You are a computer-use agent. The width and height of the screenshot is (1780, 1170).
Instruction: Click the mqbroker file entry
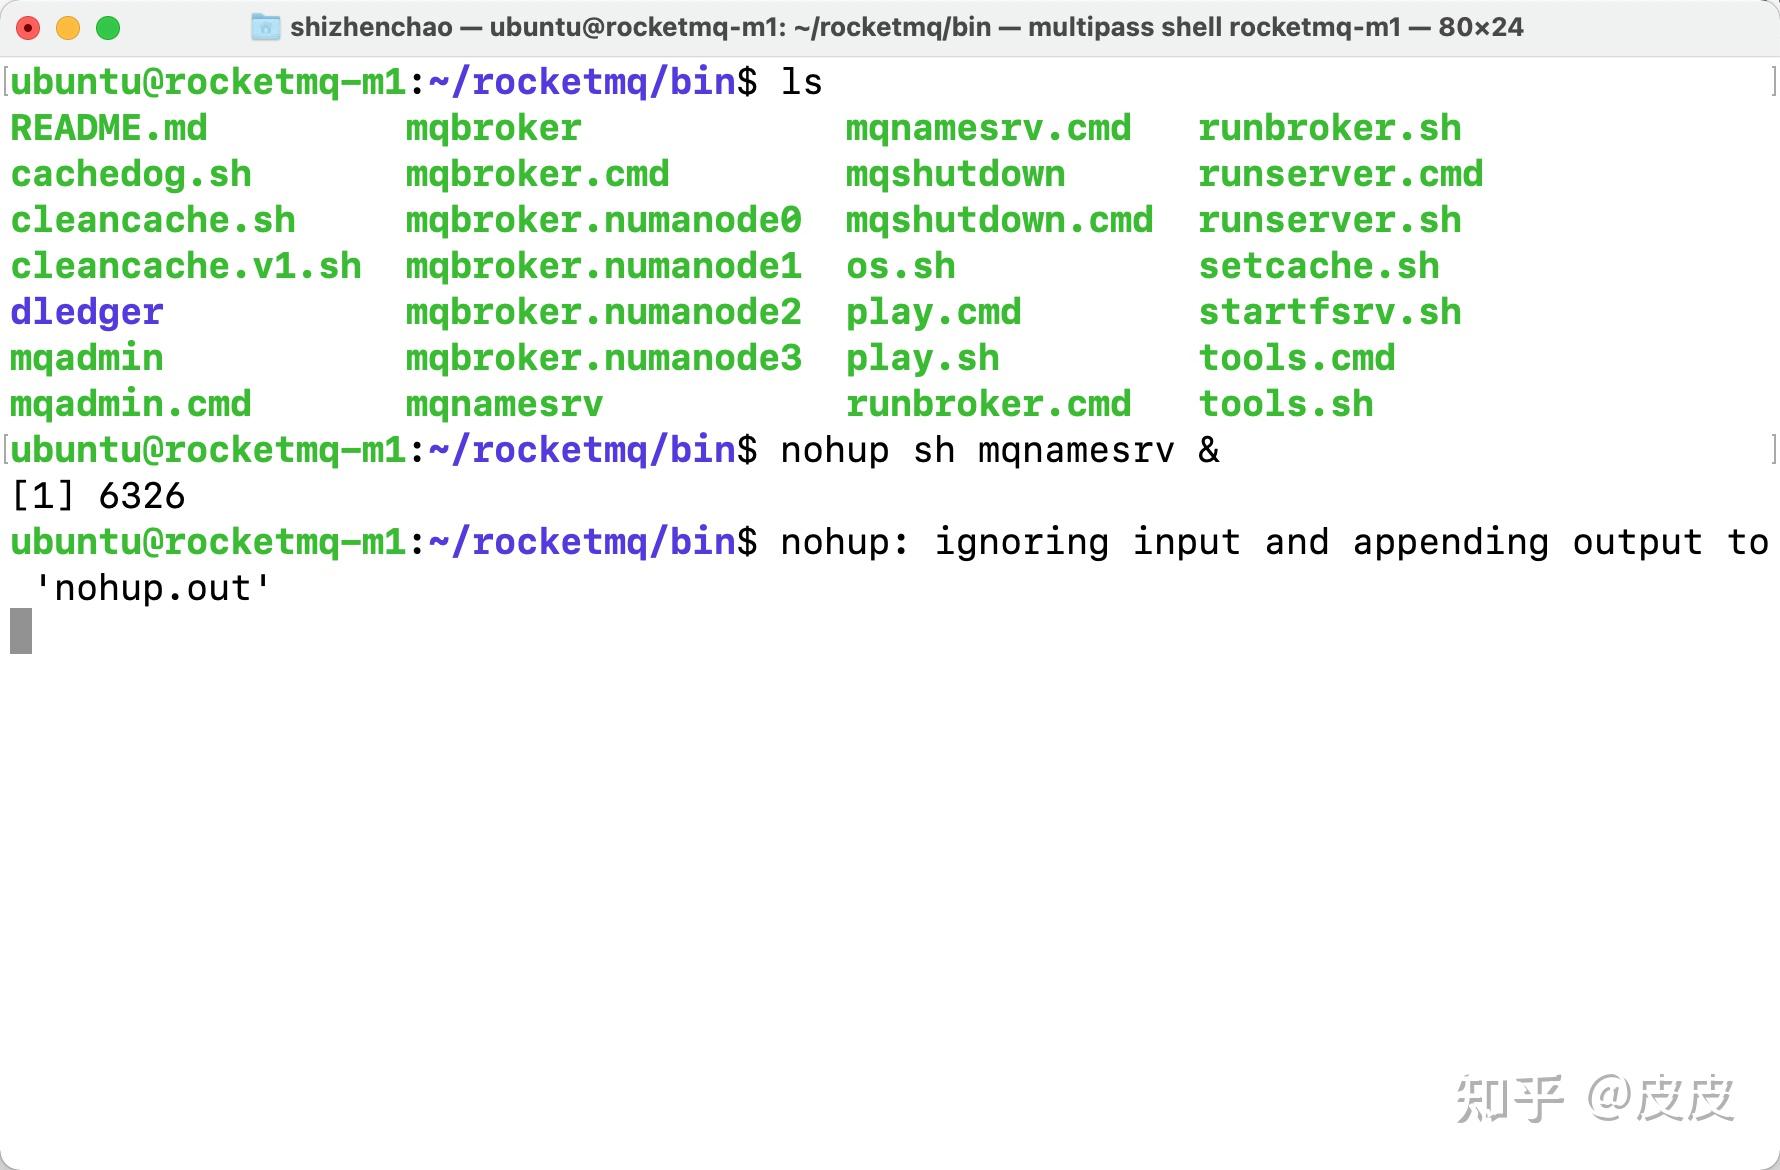(492, 127)
